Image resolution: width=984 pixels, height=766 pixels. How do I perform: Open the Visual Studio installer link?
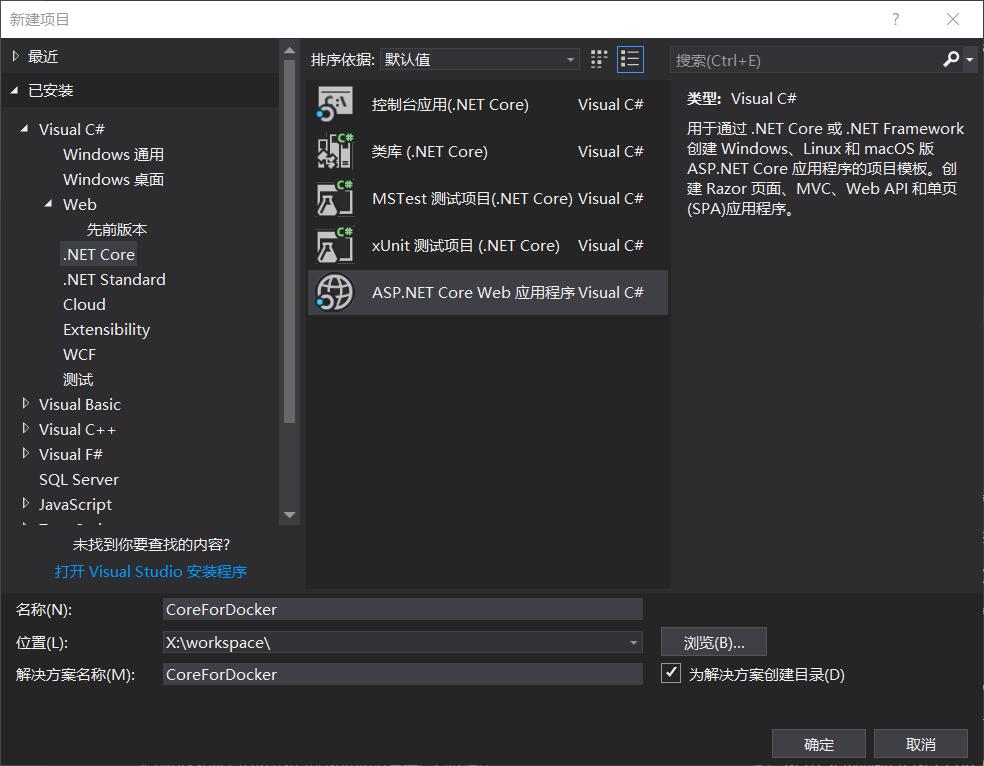tap(151, 572)
